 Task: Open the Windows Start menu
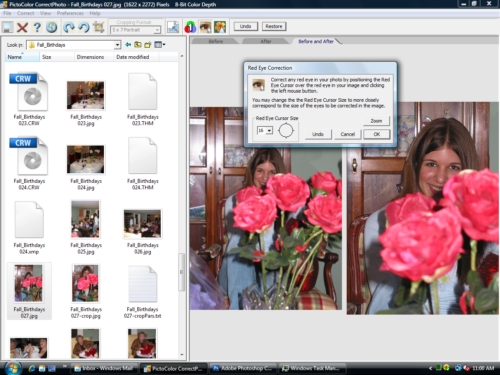[13, 368]
